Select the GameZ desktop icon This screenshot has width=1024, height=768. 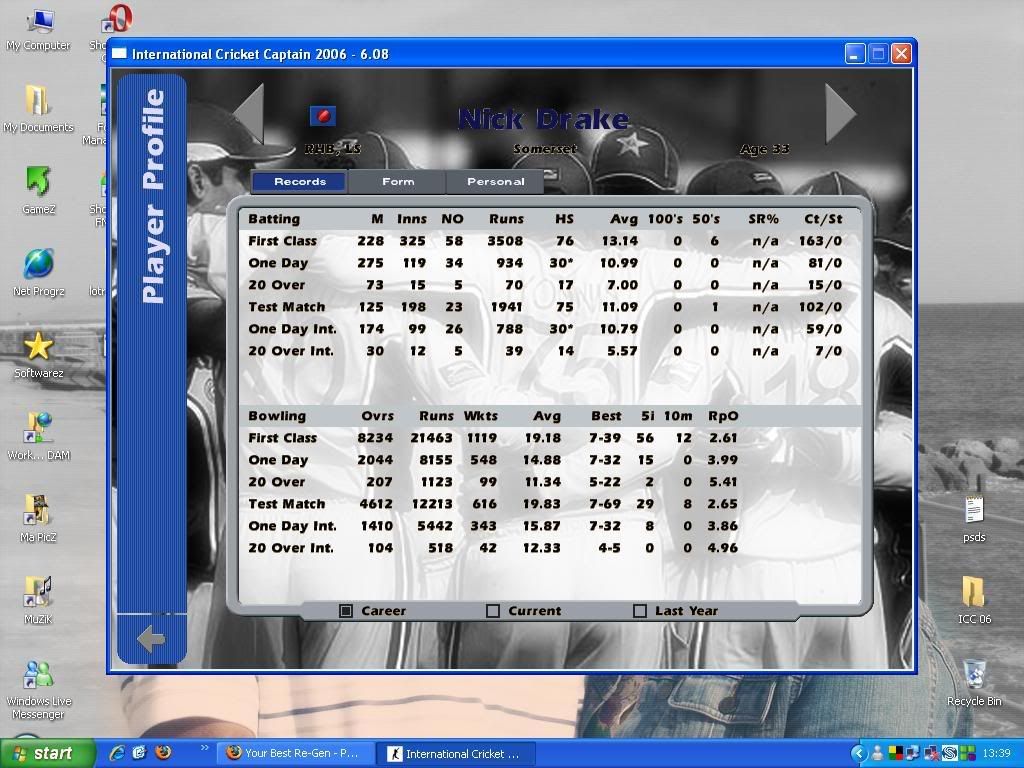coord(39,191)
